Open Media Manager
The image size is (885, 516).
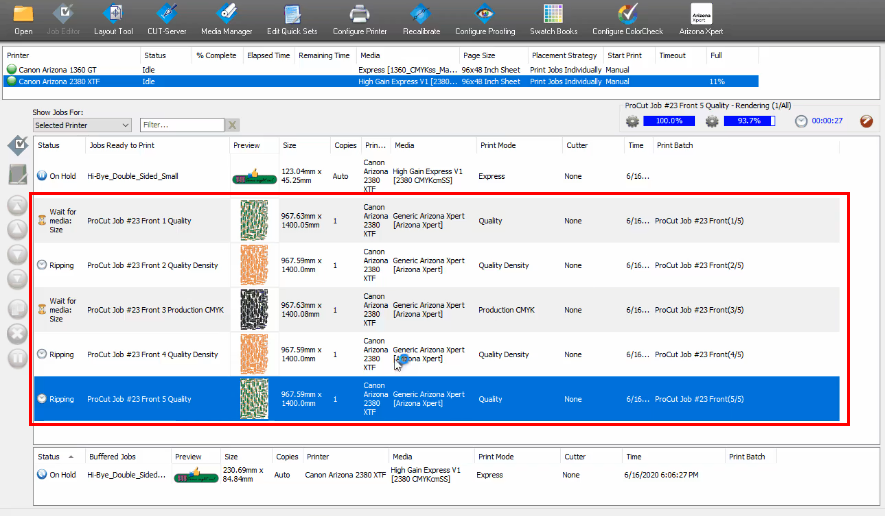[228, 17]
